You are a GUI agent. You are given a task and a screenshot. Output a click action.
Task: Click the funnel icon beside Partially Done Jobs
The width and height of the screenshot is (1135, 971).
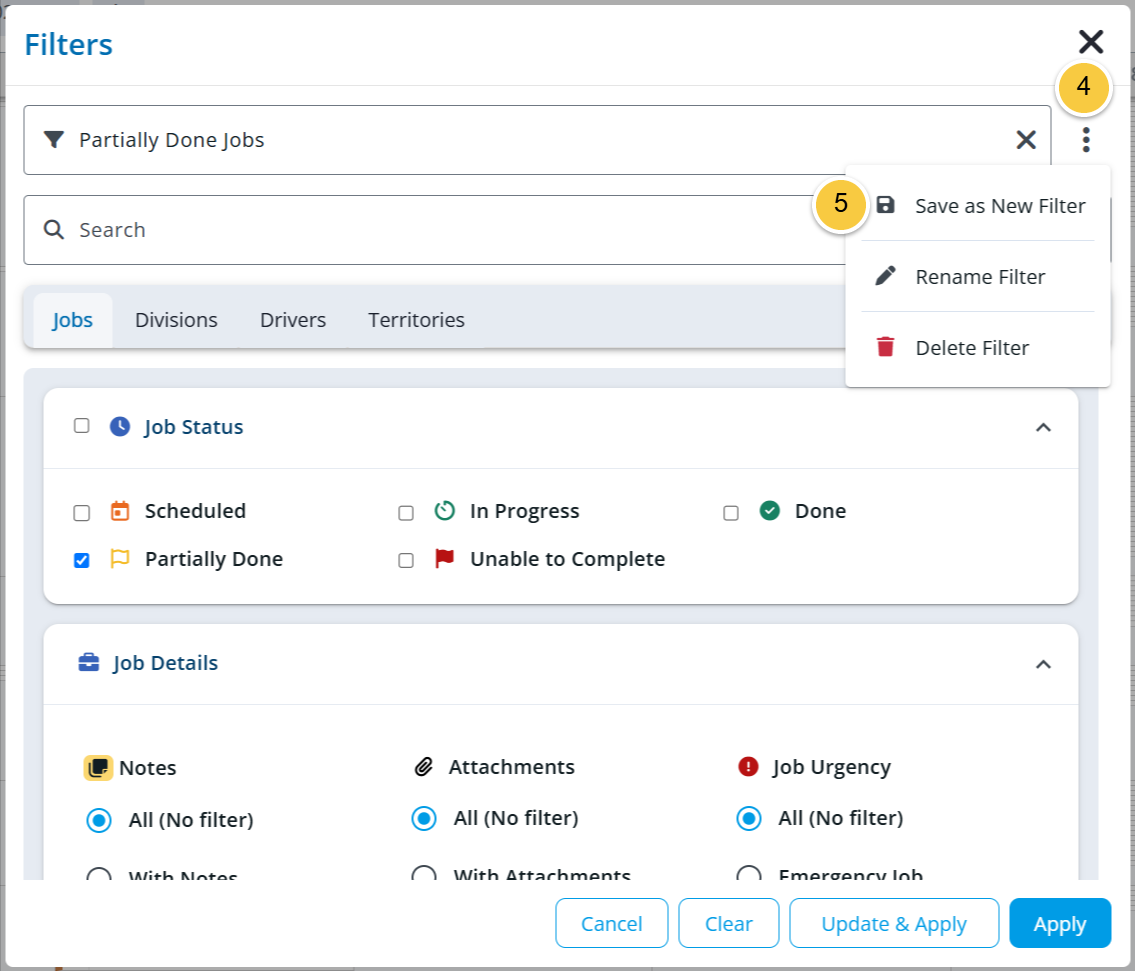click(x=54, y=139)
